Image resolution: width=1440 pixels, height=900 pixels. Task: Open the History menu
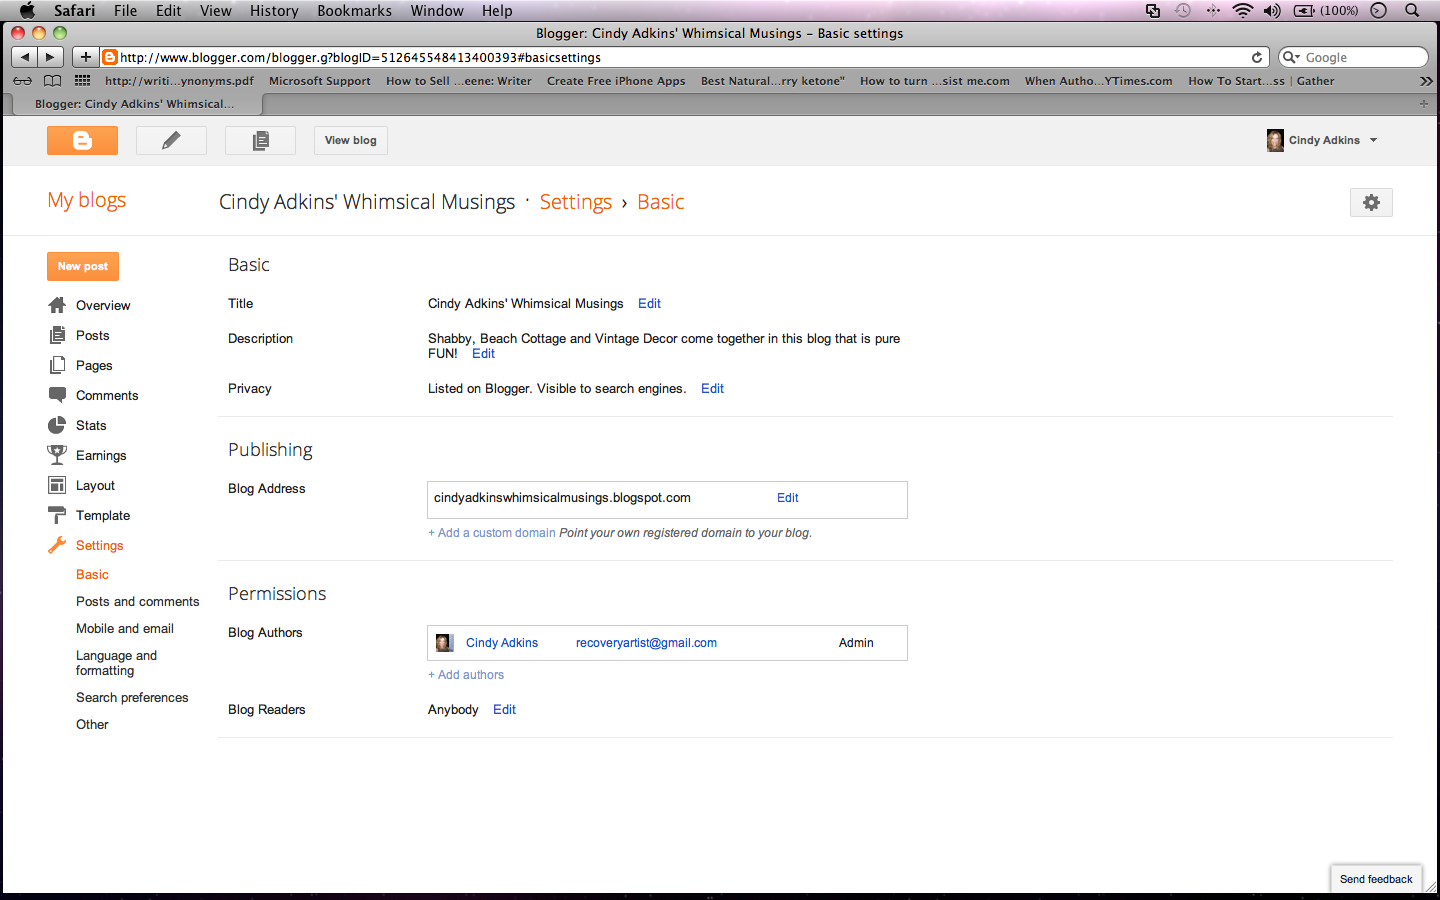pyautogui.click(x=274, y=10)
